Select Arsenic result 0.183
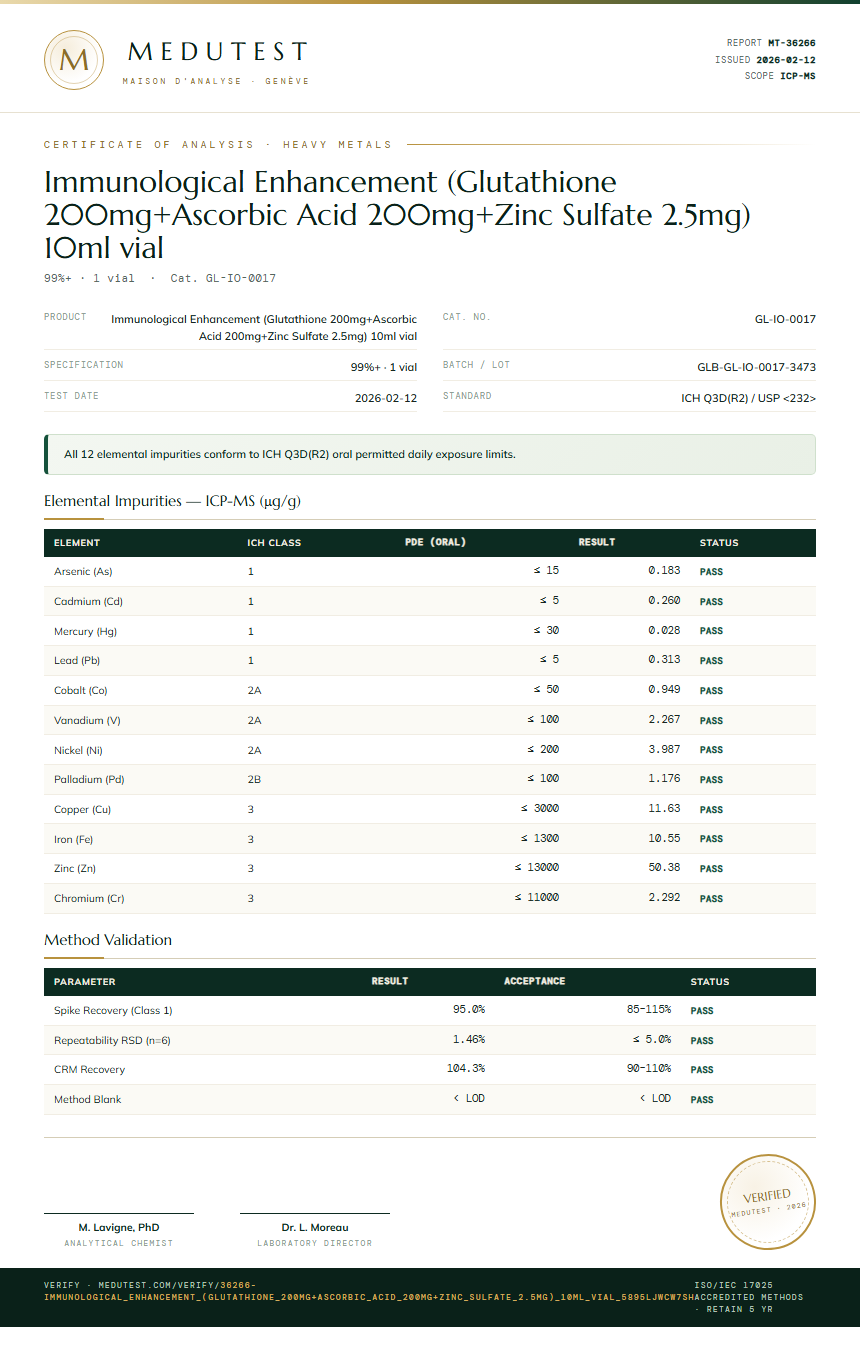The width and height of the screenshot is (860, 1357). pyautogui.click(x=664, y=571)
